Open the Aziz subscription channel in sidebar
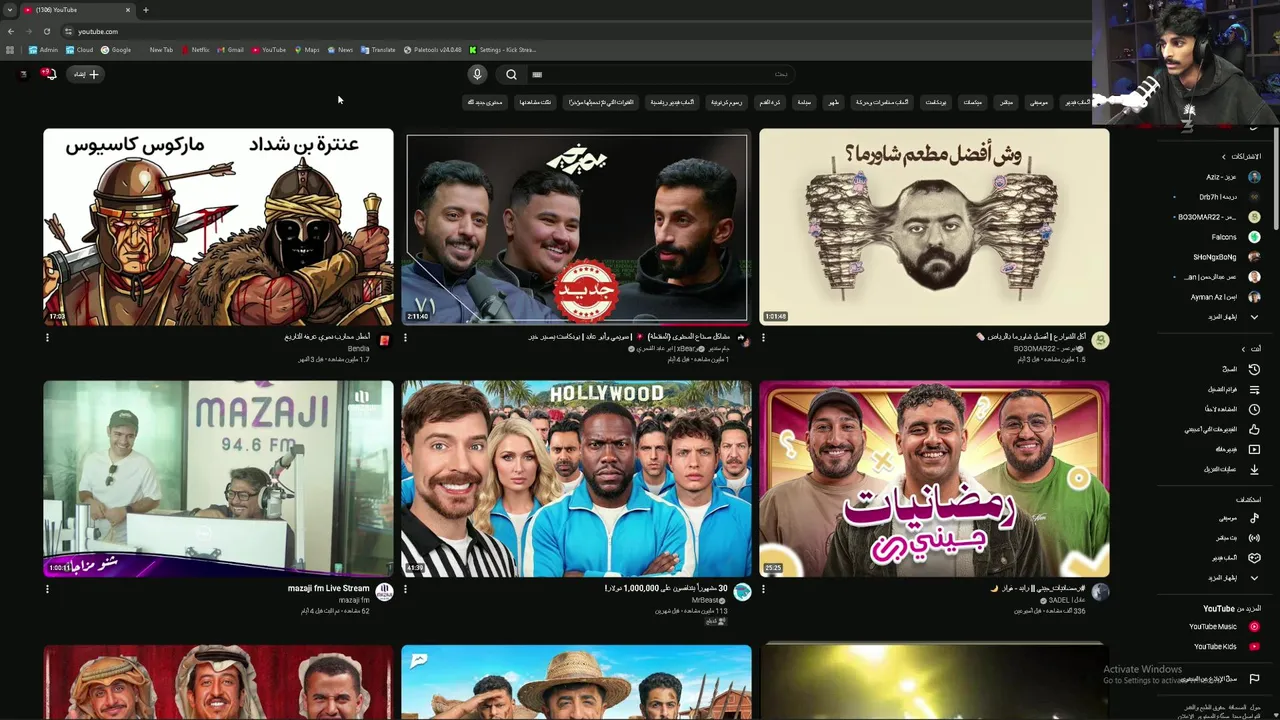1280x720 pixels. [1220, 177]
